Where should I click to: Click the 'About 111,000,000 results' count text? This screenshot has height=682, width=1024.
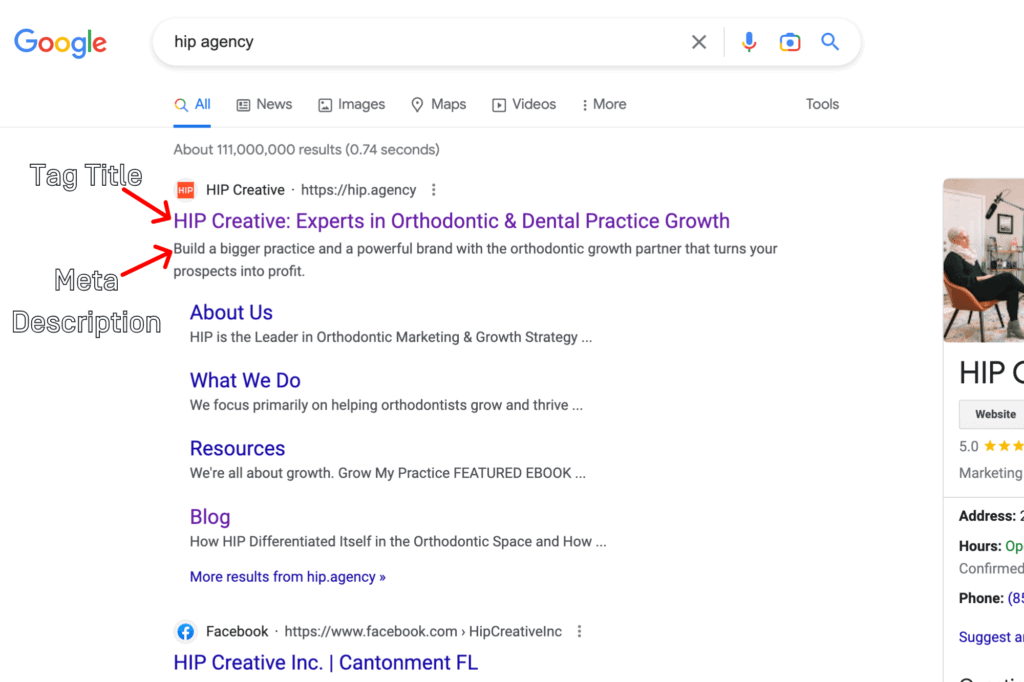point(306,150)
